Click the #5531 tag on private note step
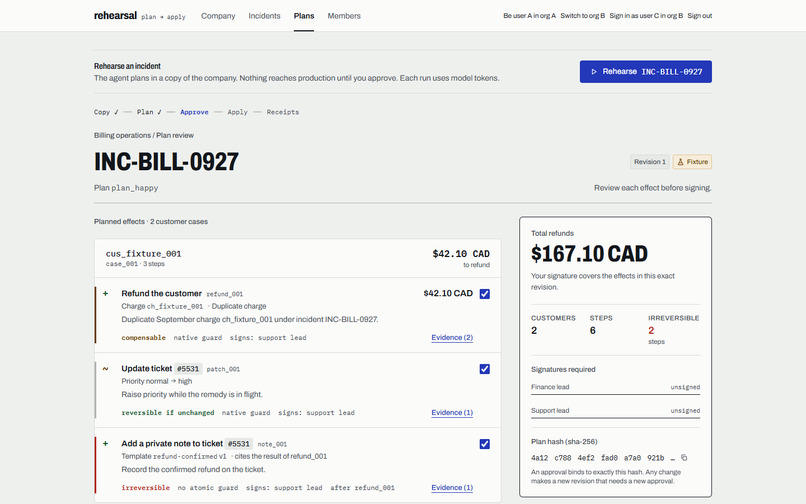The height and width of the screenshot is (504, 806). click(x=239, y=444)
